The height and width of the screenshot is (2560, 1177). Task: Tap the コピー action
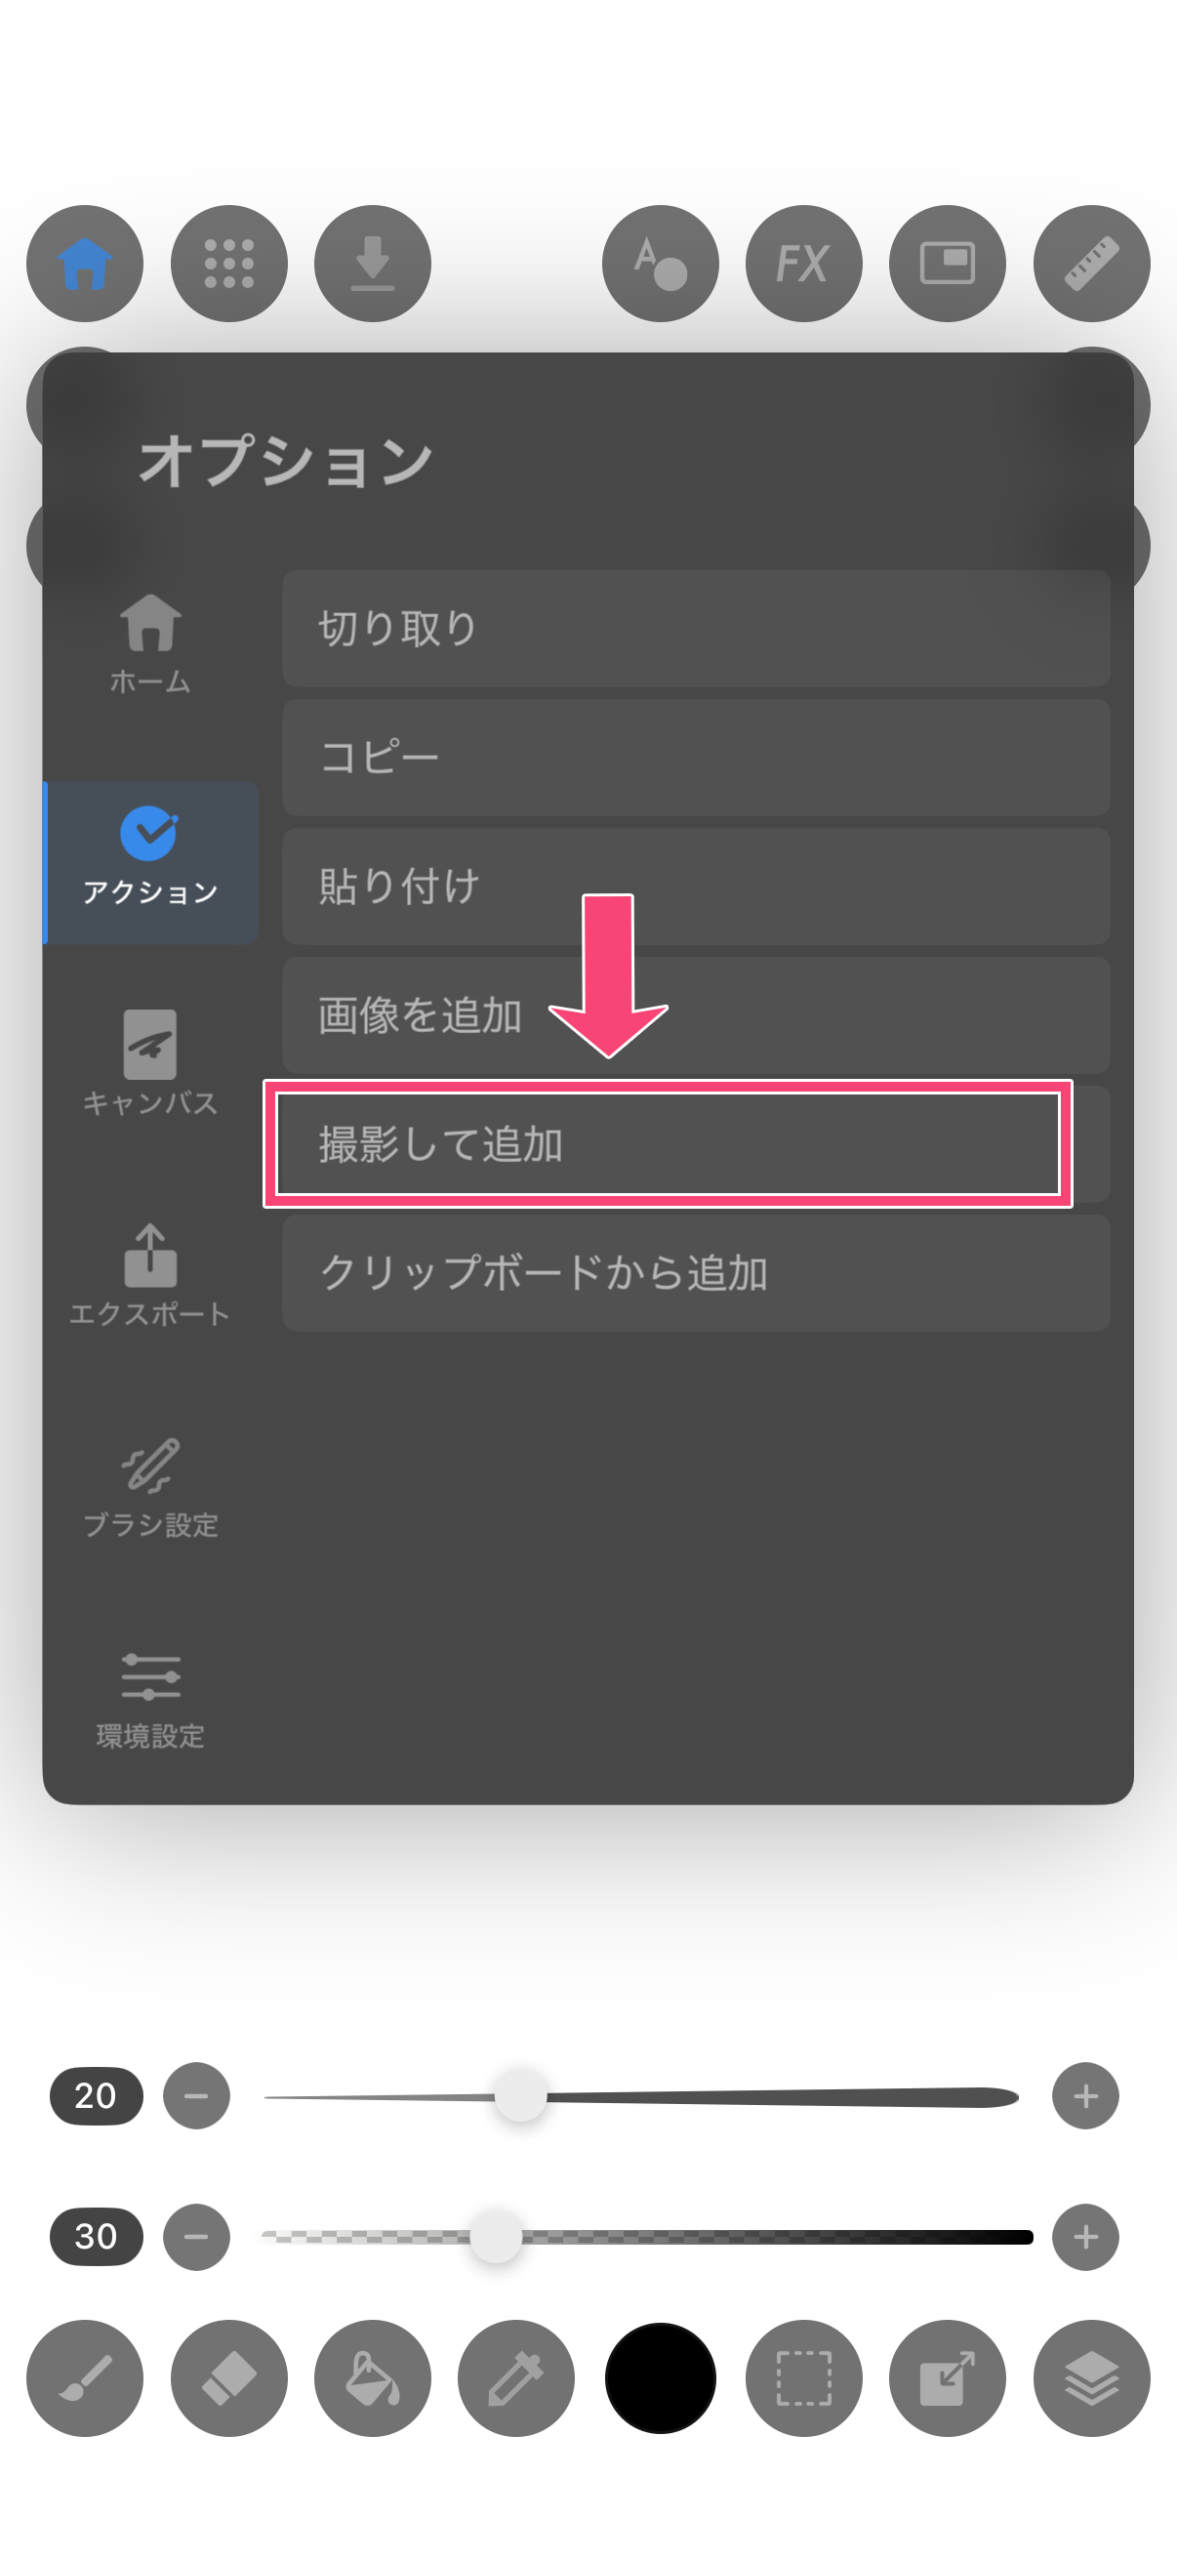[x=696, y=757]
